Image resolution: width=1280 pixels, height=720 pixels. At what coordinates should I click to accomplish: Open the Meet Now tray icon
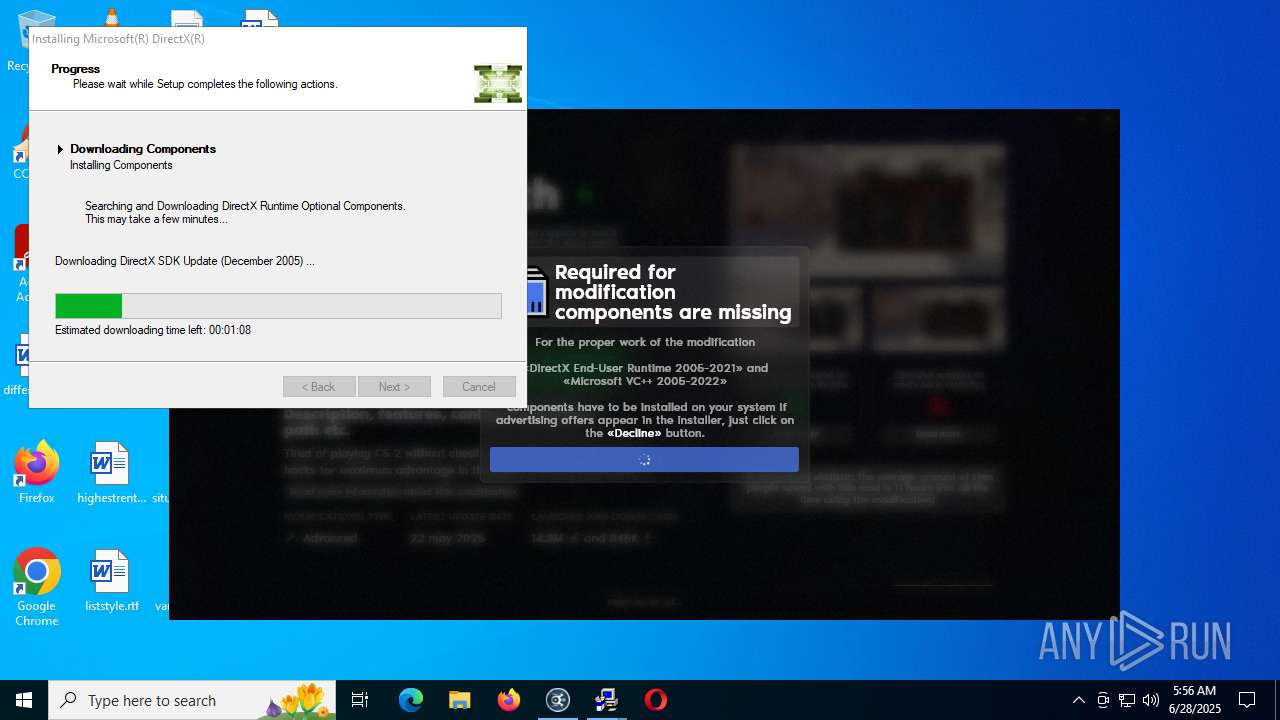click(1103, 700)
